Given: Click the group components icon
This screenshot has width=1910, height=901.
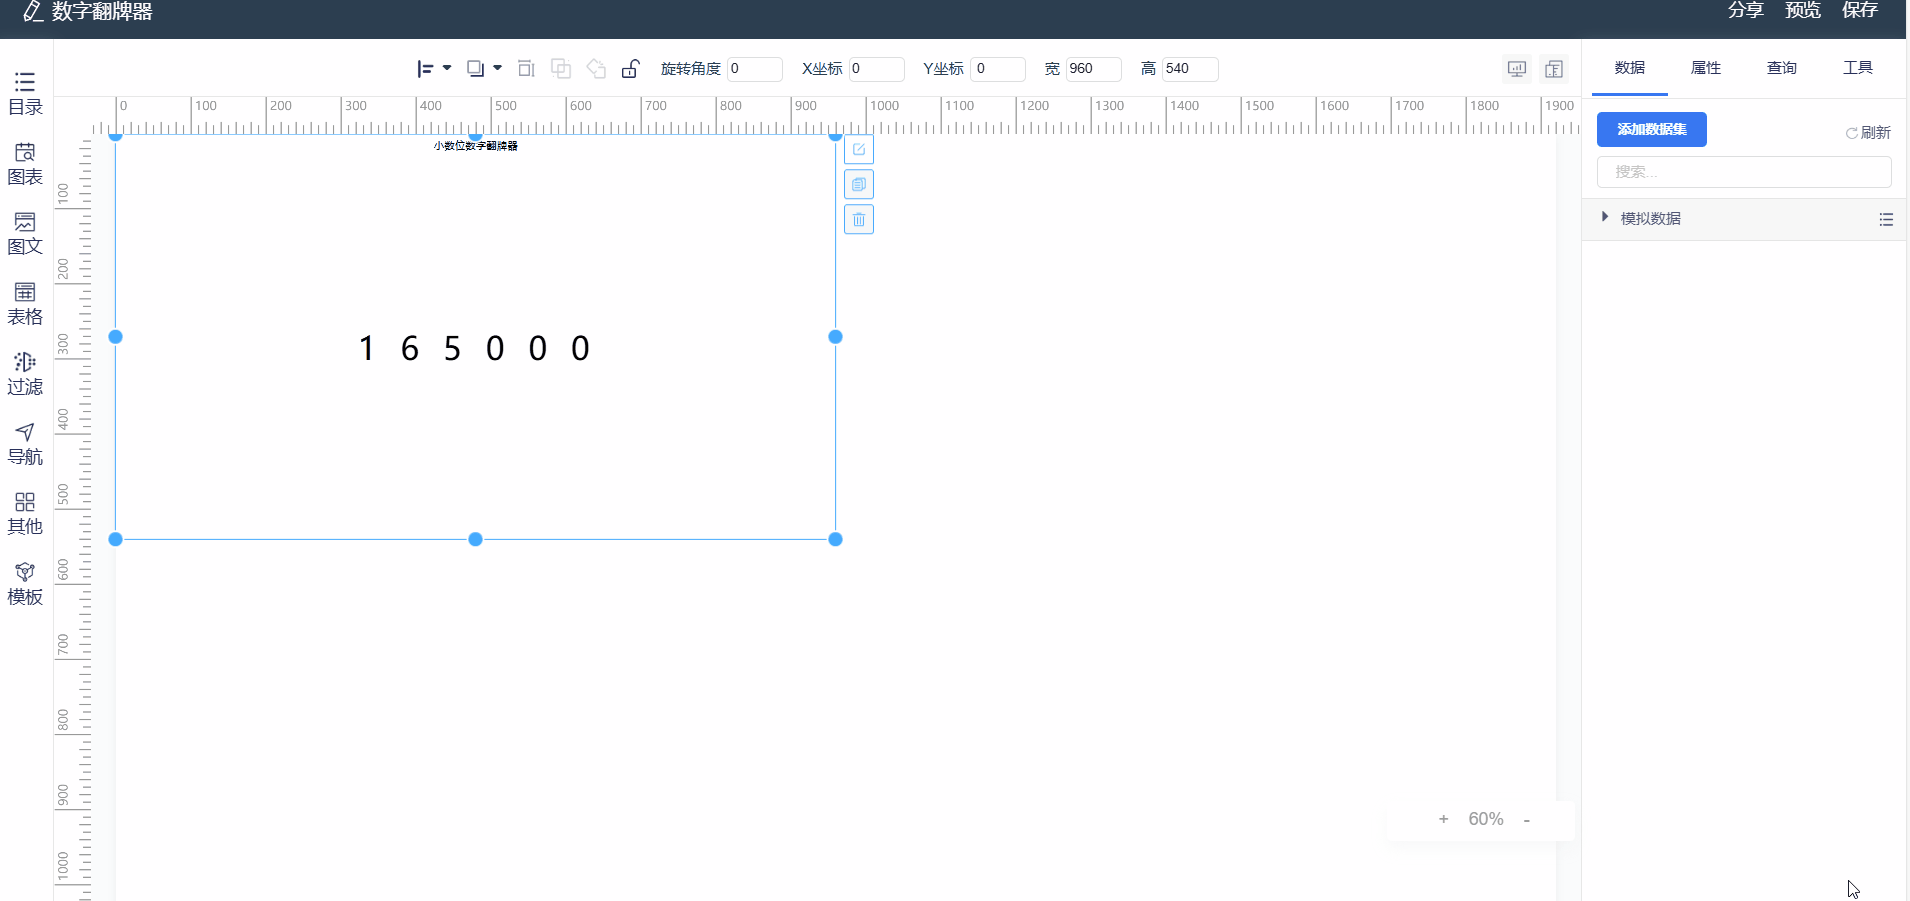Looking at the screenshot, I should coord(561,69).
